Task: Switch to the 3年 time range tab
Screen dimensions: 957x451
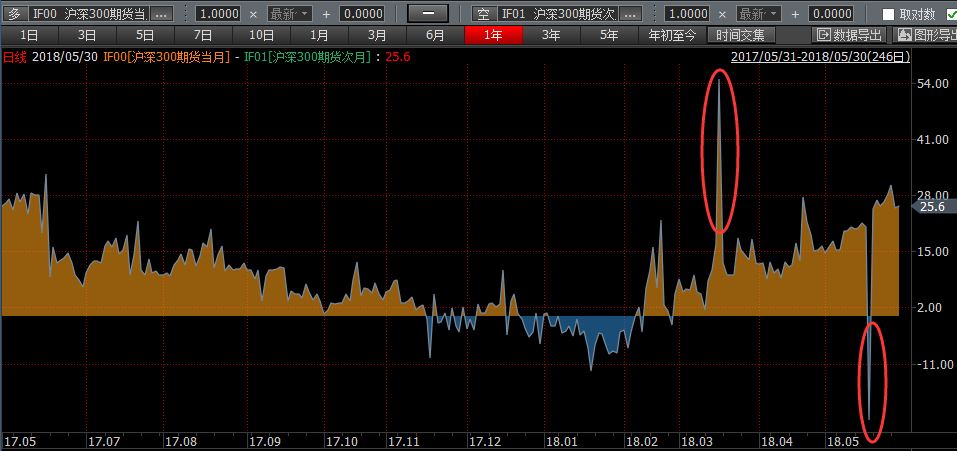Action: tap(551, 35)
